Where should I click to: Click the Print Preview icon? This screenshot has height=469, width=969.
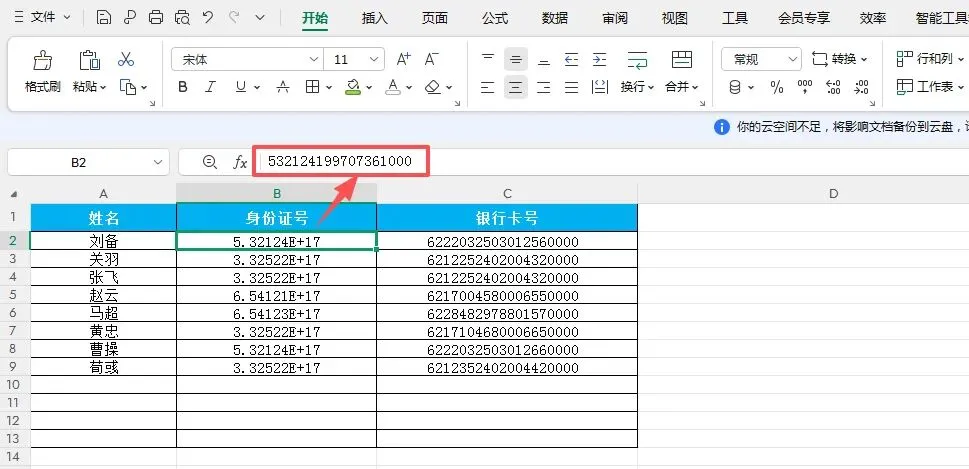[x=182, y=17]
